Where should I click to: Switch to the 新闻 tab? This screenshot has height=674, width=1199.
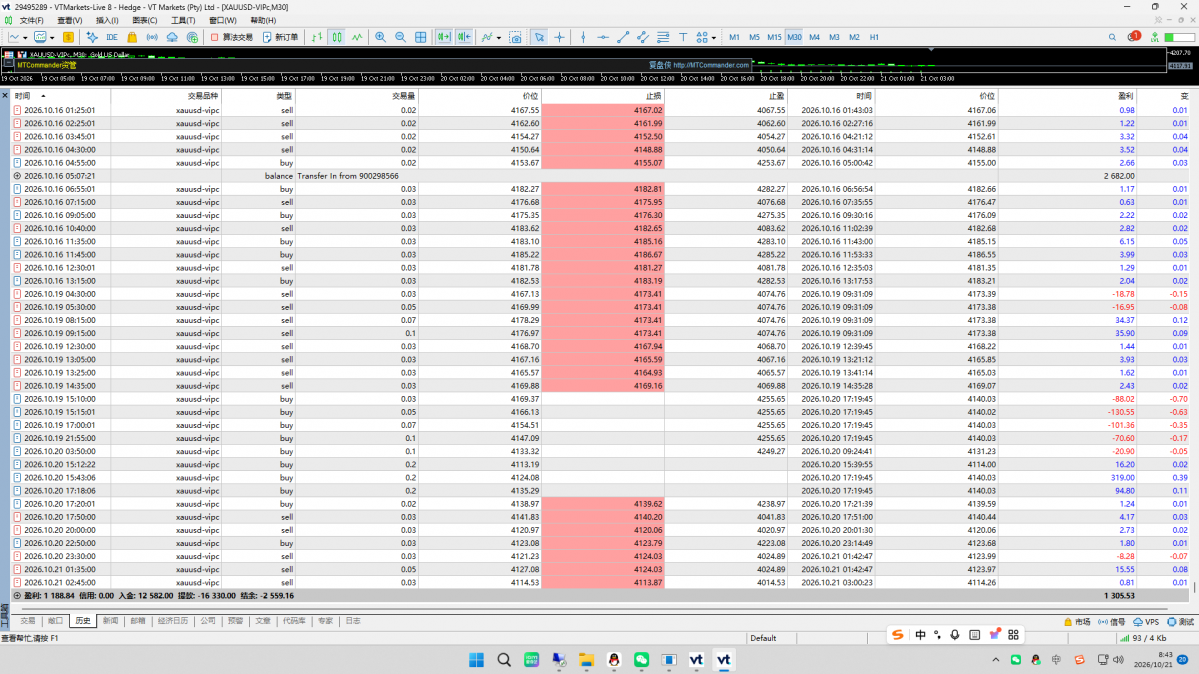click(x=111, y=621)
